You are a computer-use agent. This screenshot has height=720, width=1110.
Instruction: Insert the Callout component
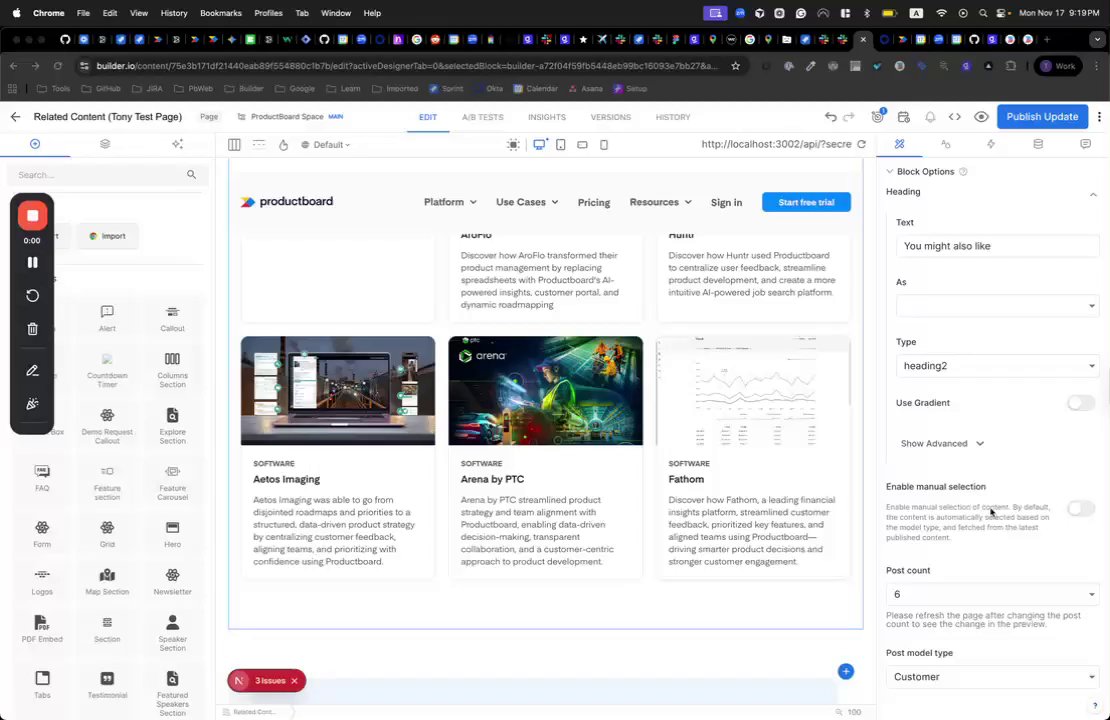pyautogui.click(x=172, y=318)
